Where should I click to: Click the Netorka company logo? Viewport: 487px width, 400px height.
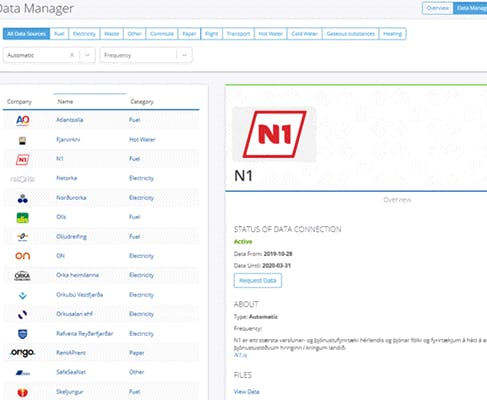22,179
